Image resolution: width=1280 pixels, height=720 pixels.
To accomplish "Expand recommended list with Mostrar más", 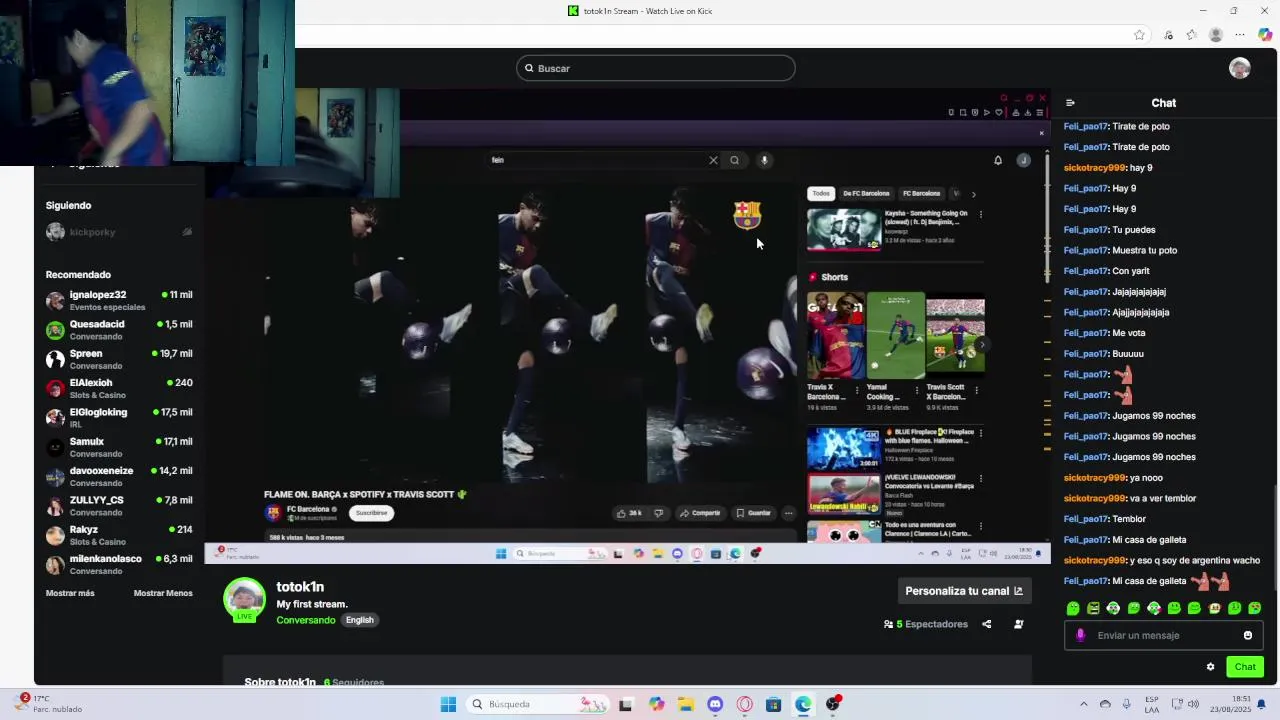I will (x=70, y=593).
